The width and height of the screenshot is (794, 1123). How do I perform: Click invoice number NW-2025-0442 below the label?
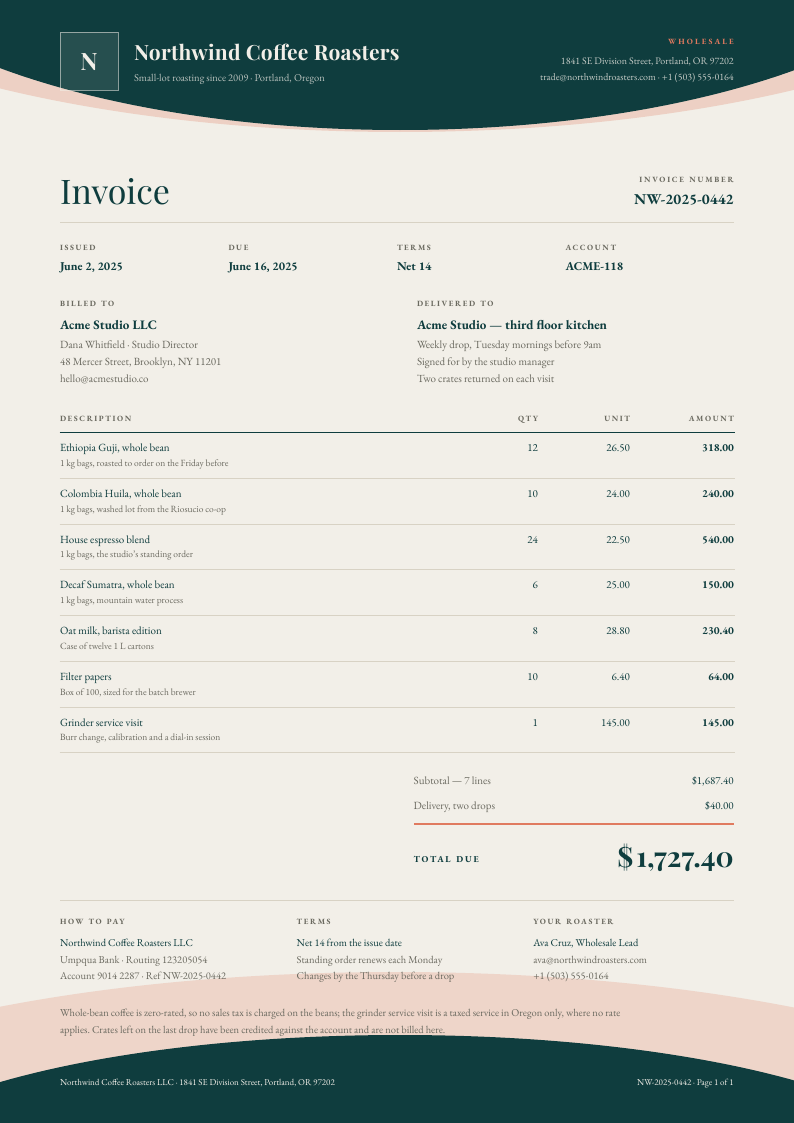tap(684, 199)
